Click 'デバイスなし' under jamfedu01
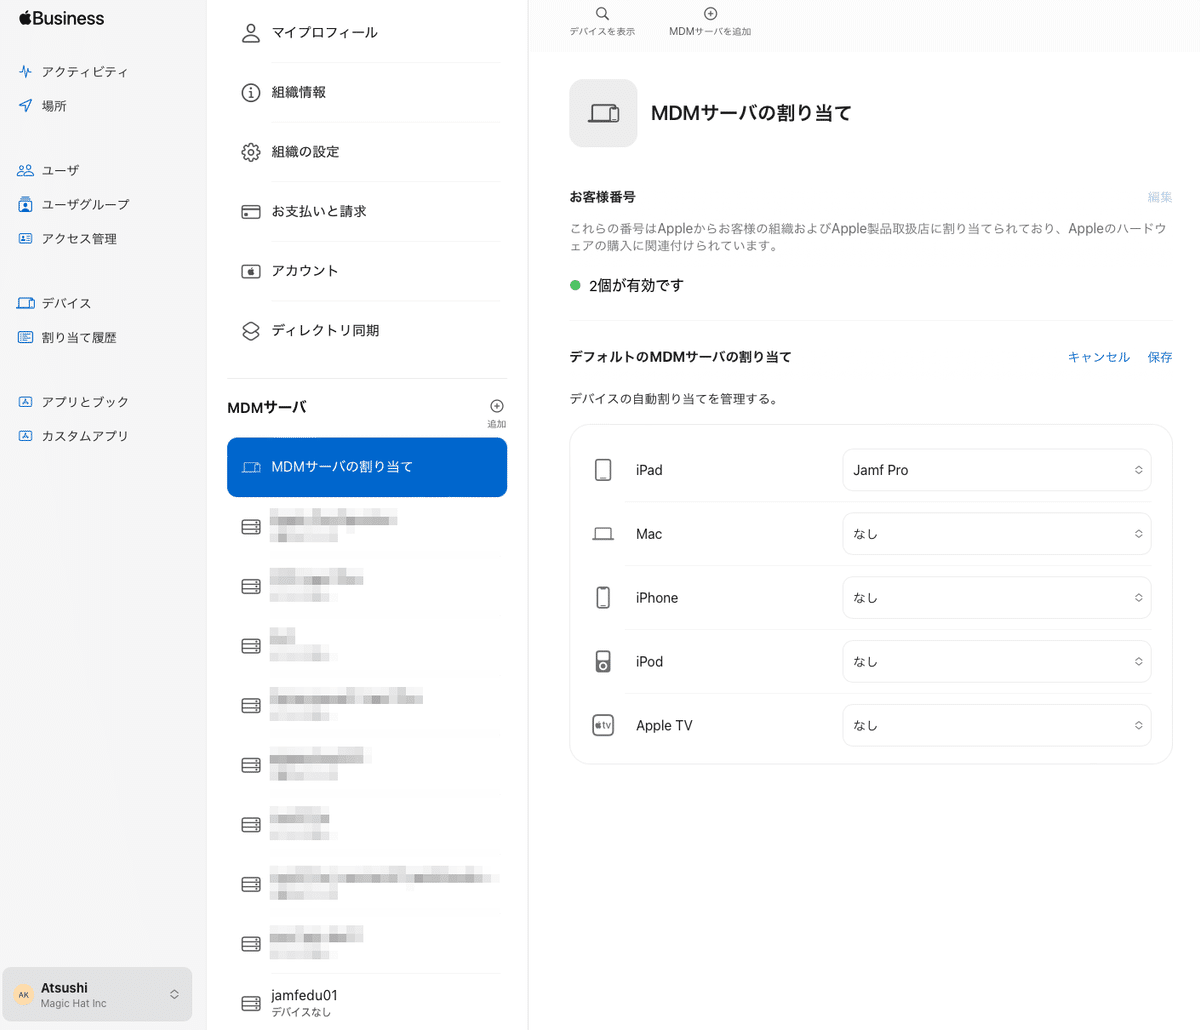This screenshot has width=1200, height=1030. (x=301, y=1012)
